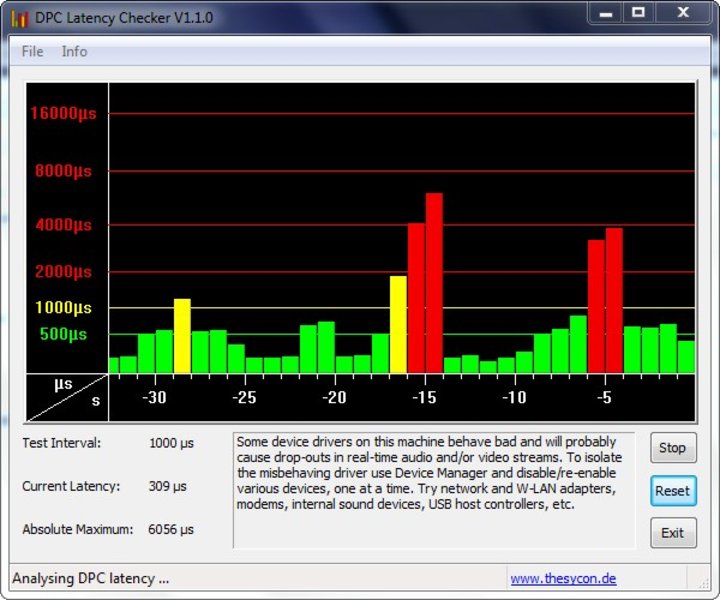Click the yellow bar near -29 seconds

tap(182, 336)
